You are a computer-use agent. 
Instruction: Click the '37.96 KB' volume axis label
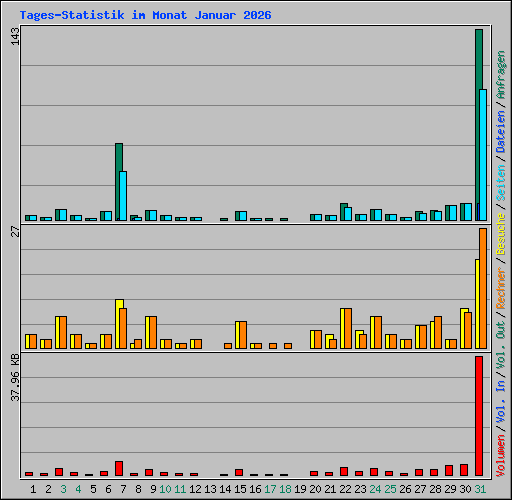click(x=15, y=378)
